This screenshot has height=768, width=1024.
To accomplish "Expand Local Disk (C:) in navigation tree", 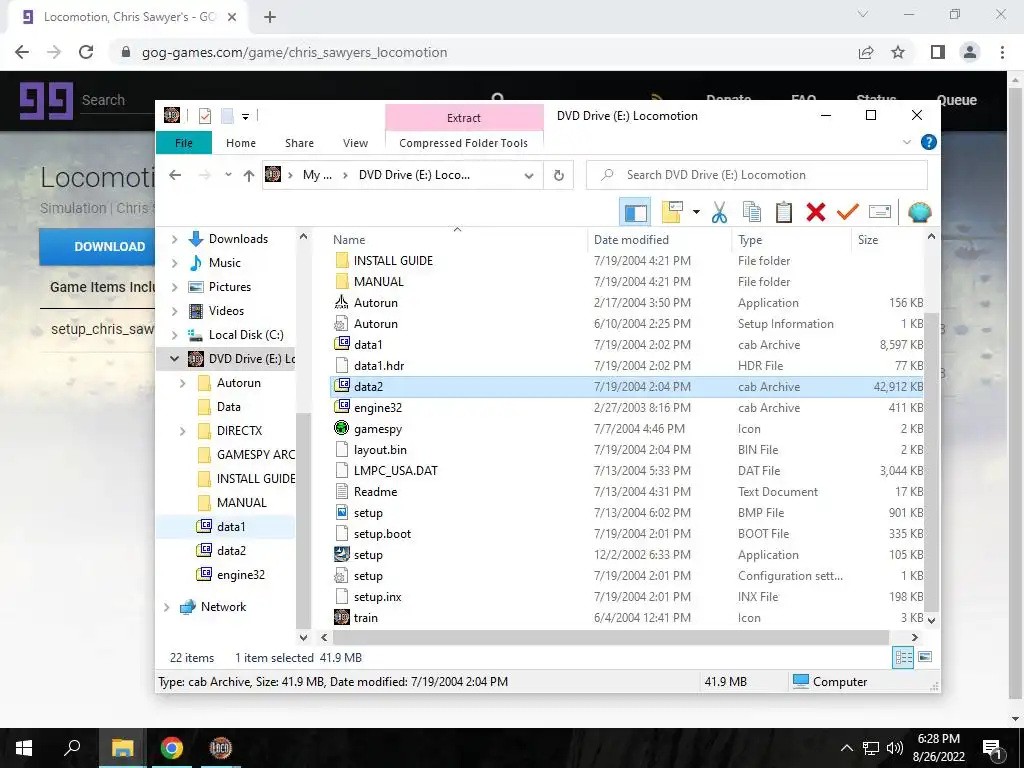I will [174, 335].
